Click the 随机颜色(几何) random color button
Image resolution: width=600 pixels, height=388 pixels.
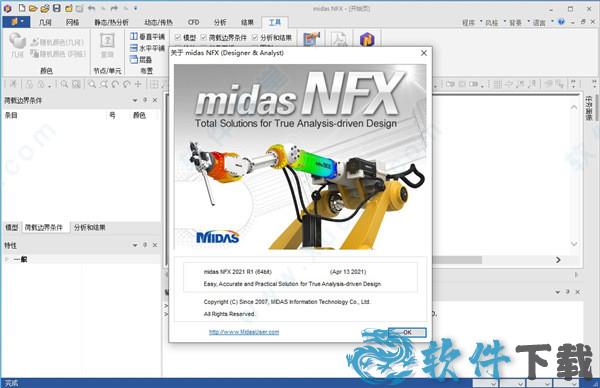tap(57, 42)
